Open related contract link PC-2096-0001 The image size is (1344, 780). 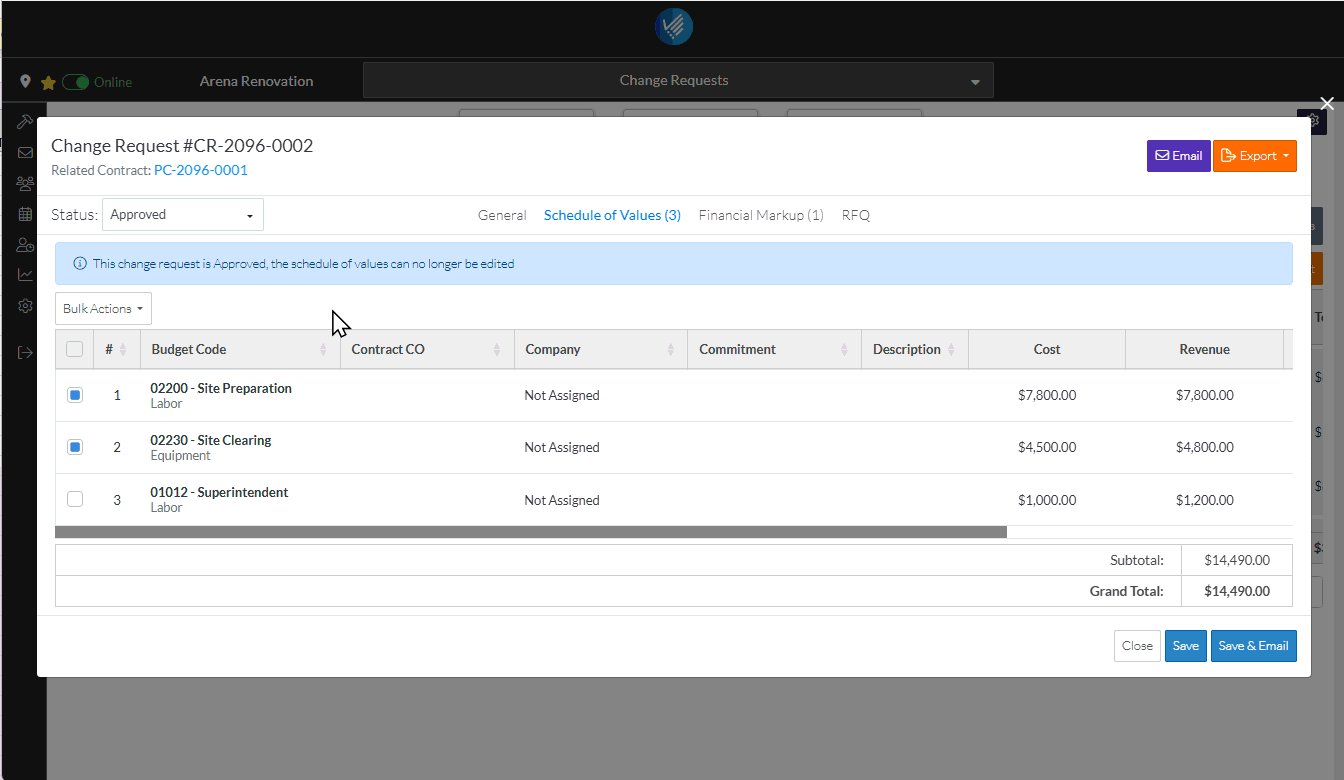(201, 170)
